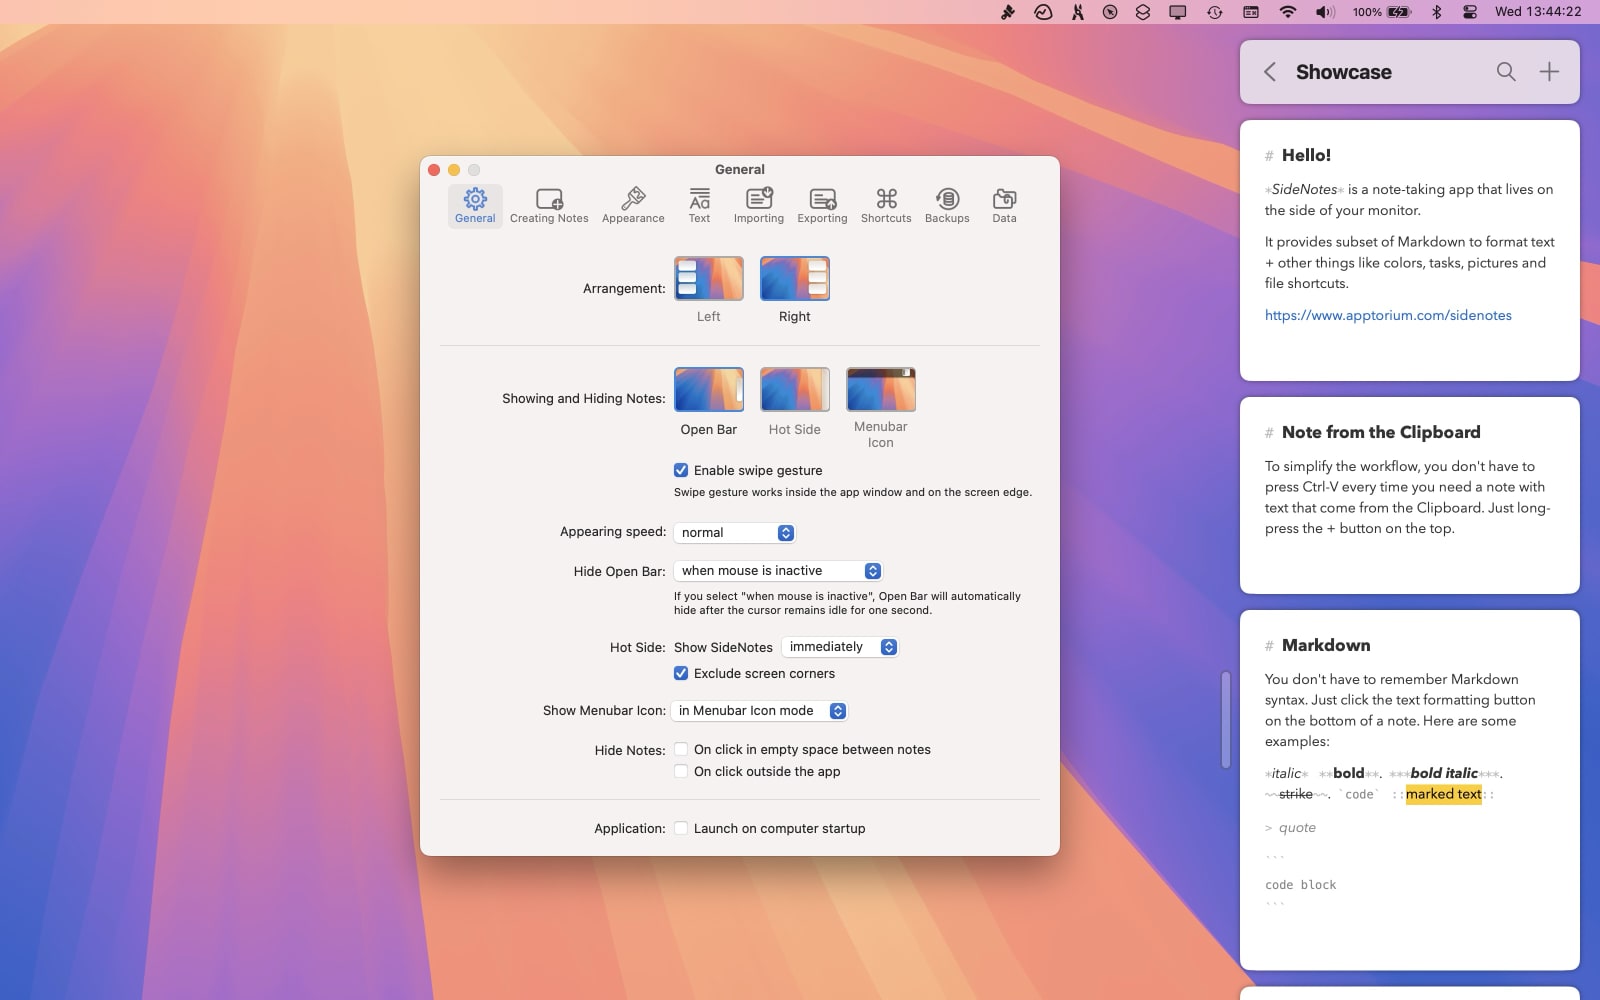Choose the Hot Side showing mode
1600x1000 pixels.
tap(795, 390)
